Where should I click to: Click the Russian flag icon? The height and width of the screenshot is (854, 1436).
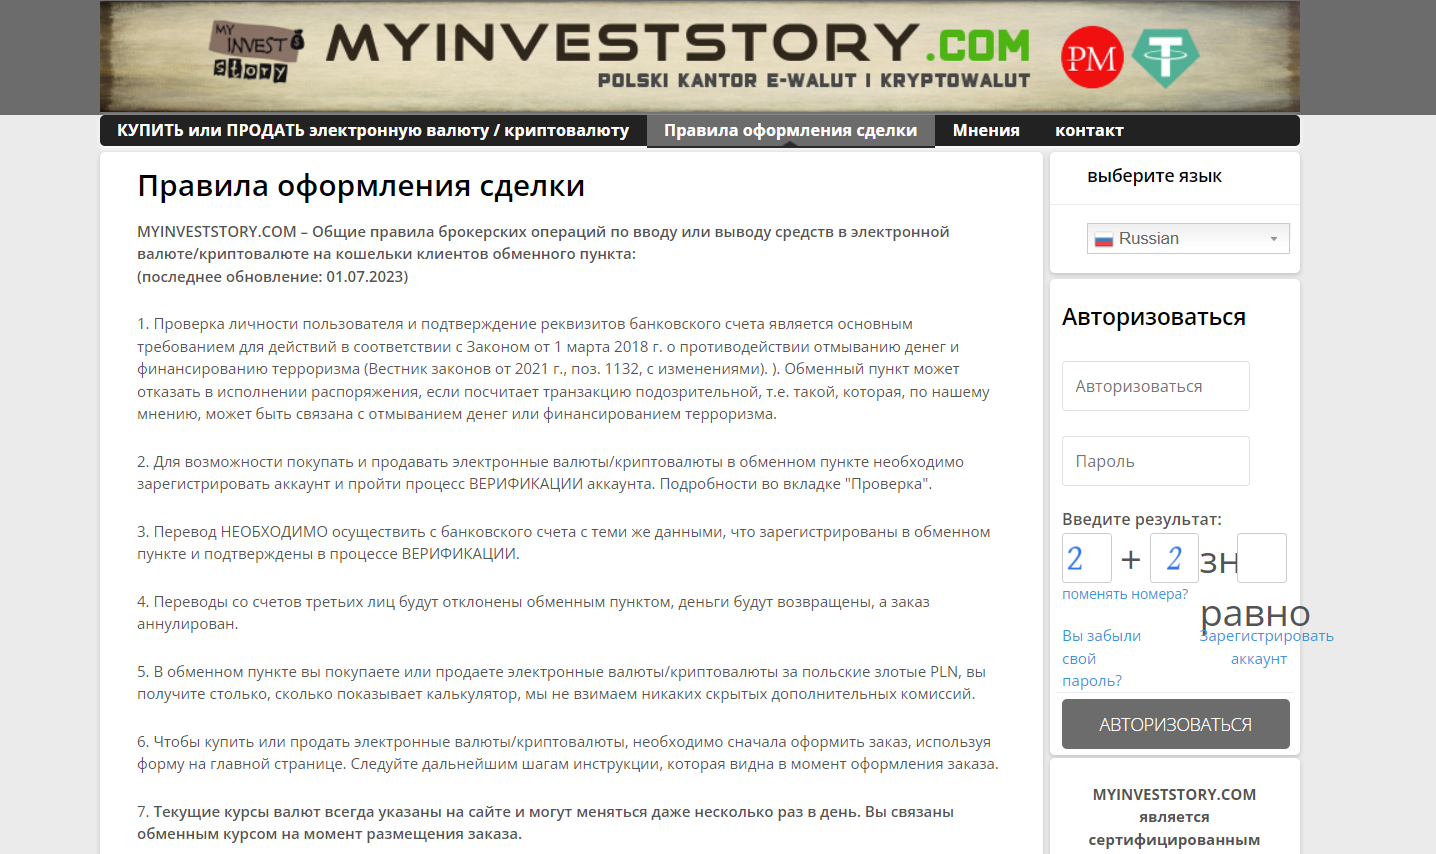(x=1104, y=239)
